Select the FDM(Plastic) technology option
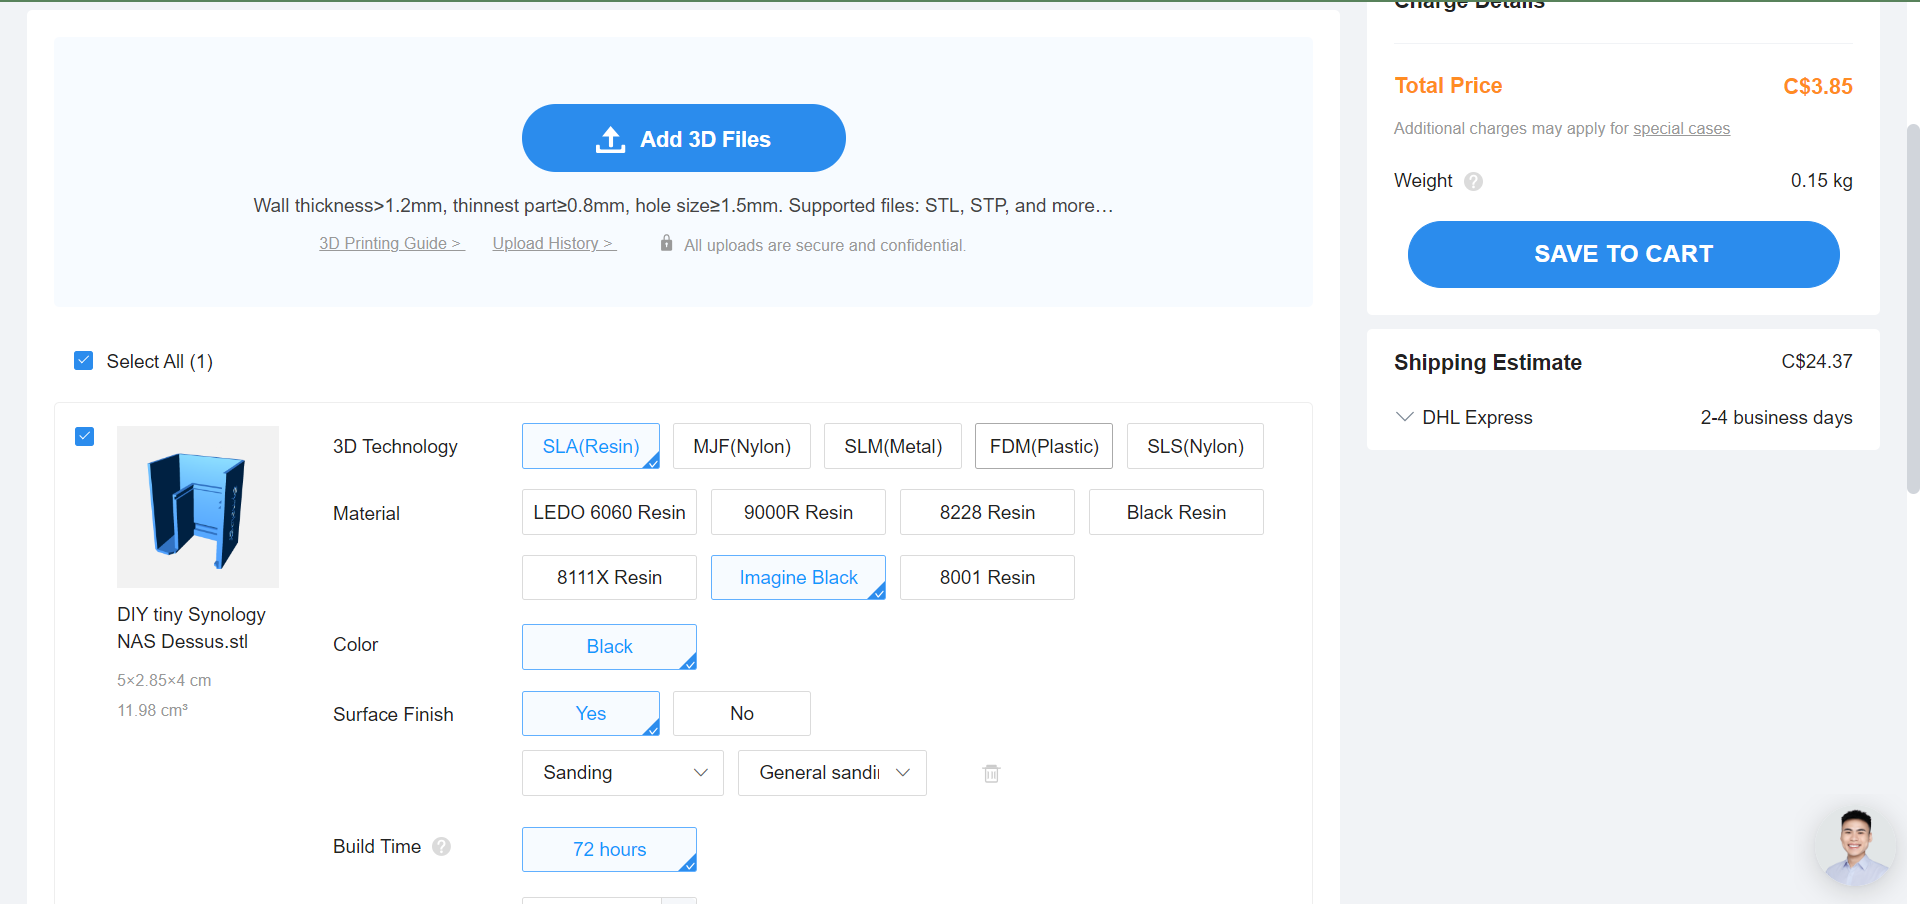1920x904 pixels. click(1043, 446)
